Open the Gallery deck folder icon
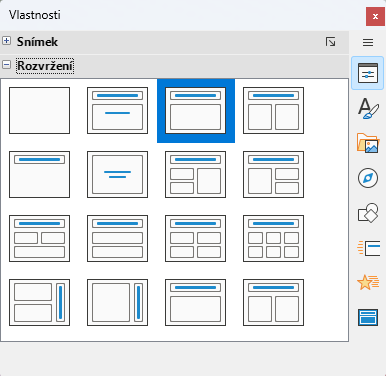 [368, 143]
